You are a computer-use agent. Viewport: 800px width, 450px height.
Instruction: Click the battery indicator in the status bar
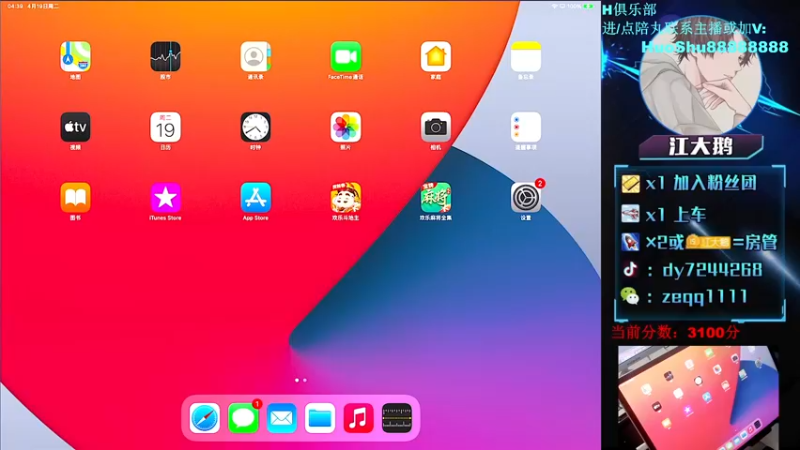point(588,6)
